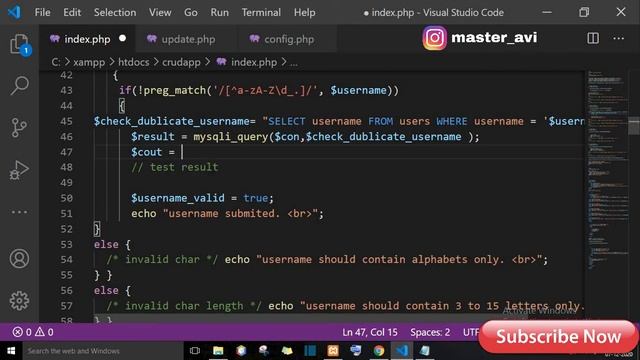Click crudapp in breadcrumb path
The height and width of the screenshot is (360, 640).
point(181,62)
